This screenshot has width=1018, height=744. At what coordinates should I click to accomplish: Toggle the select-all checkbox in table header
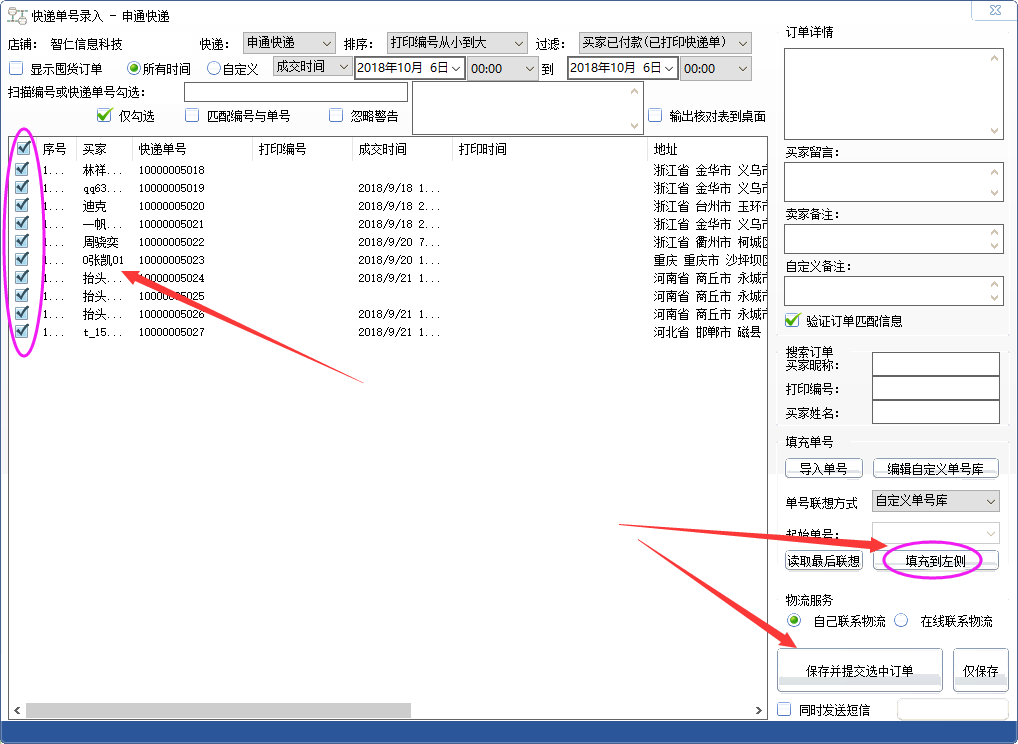pos(22,149)
